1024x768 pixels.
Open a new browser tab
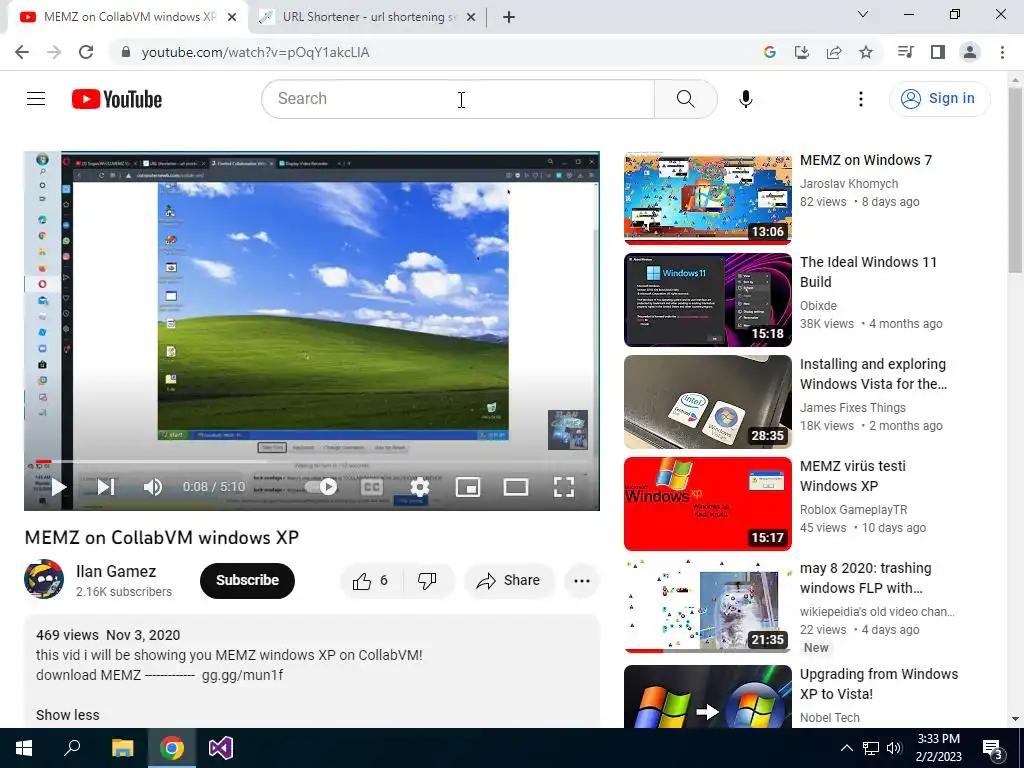click(509, 17)
